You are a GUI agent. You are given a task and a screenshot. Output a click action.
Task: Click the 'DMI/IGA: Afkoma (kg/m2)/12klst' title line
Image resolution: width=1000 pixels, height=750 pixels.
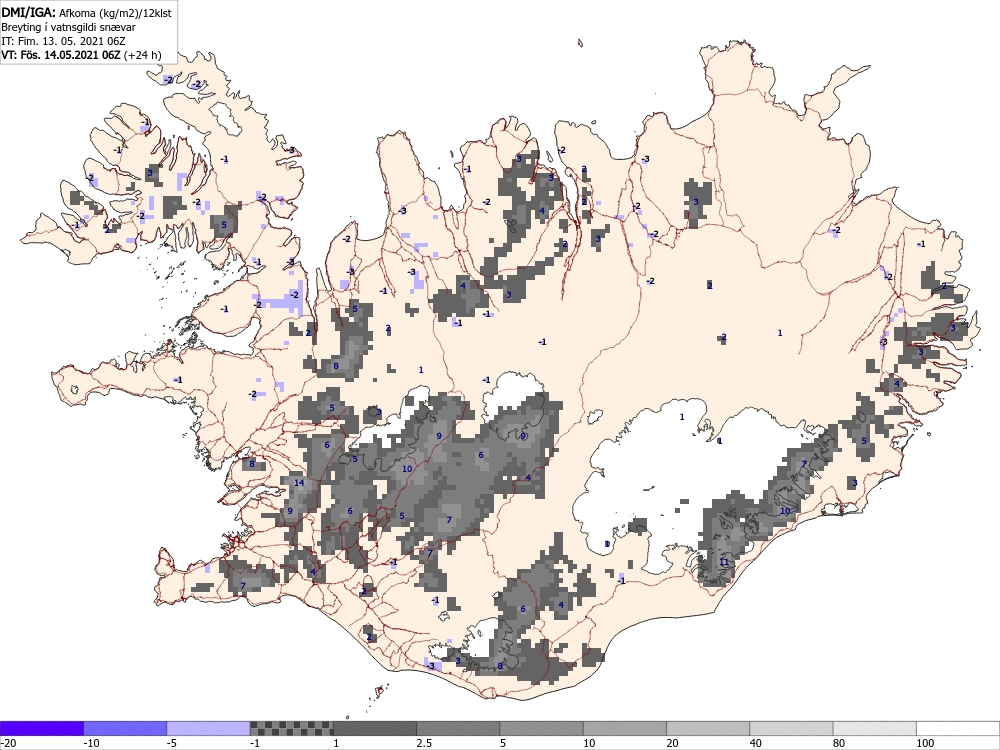[x=86, y=12]
